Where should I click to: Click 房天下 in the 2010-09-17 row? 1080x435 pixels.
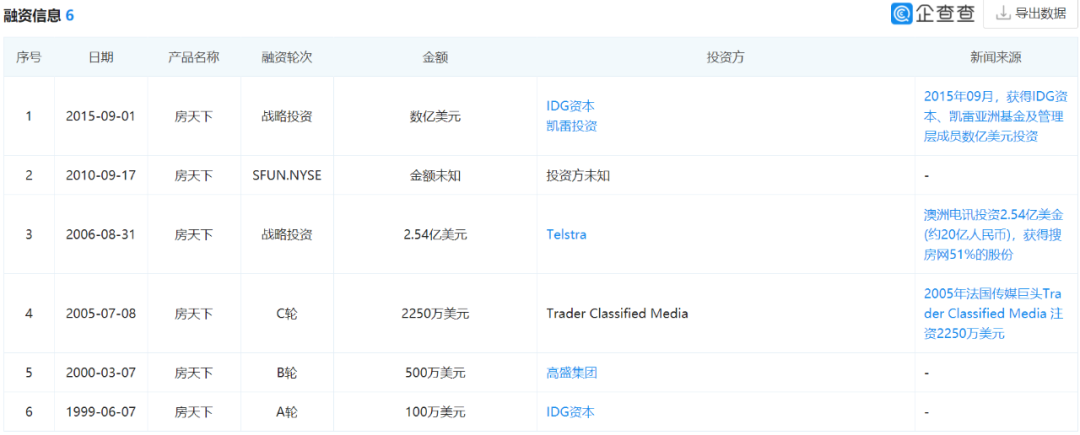pos(194,175)
